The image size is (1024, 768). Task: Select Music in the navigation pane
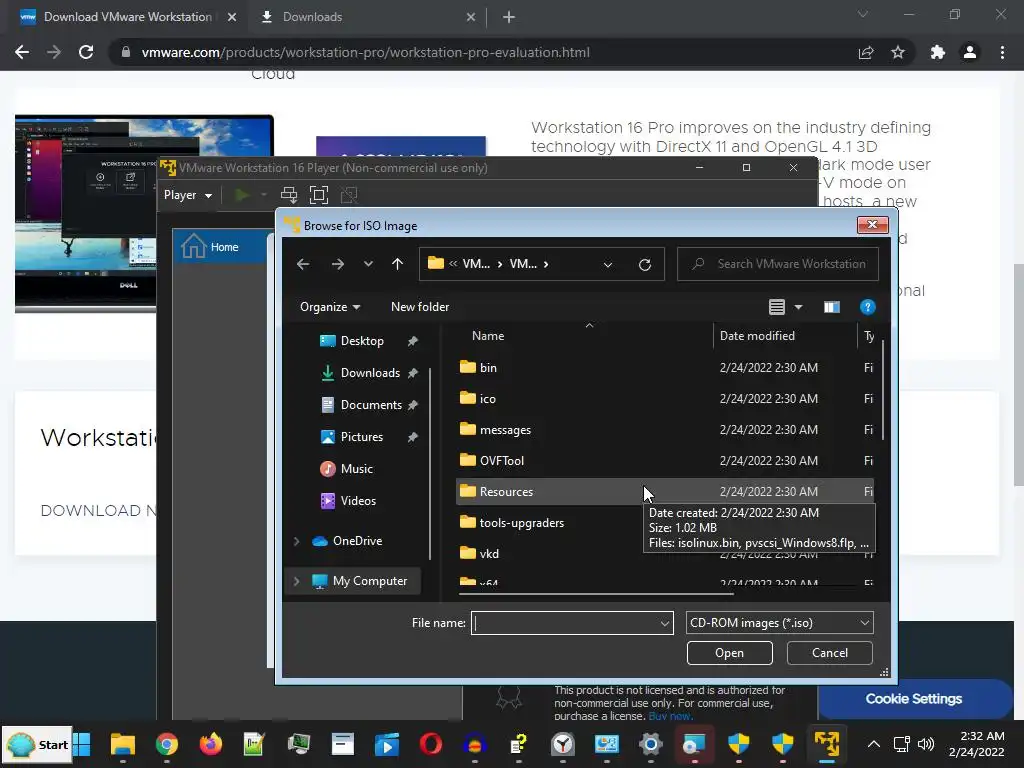[357, 469]
